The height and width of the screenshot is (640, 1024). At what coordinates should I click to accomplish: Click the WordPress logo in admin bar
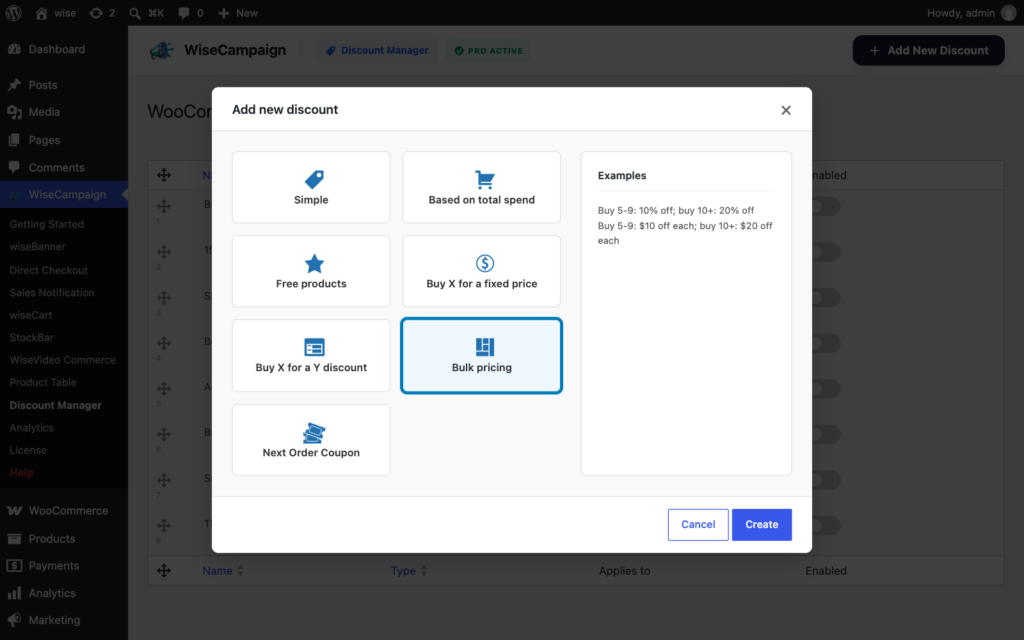pyautogui.click(x=14, y=13)
